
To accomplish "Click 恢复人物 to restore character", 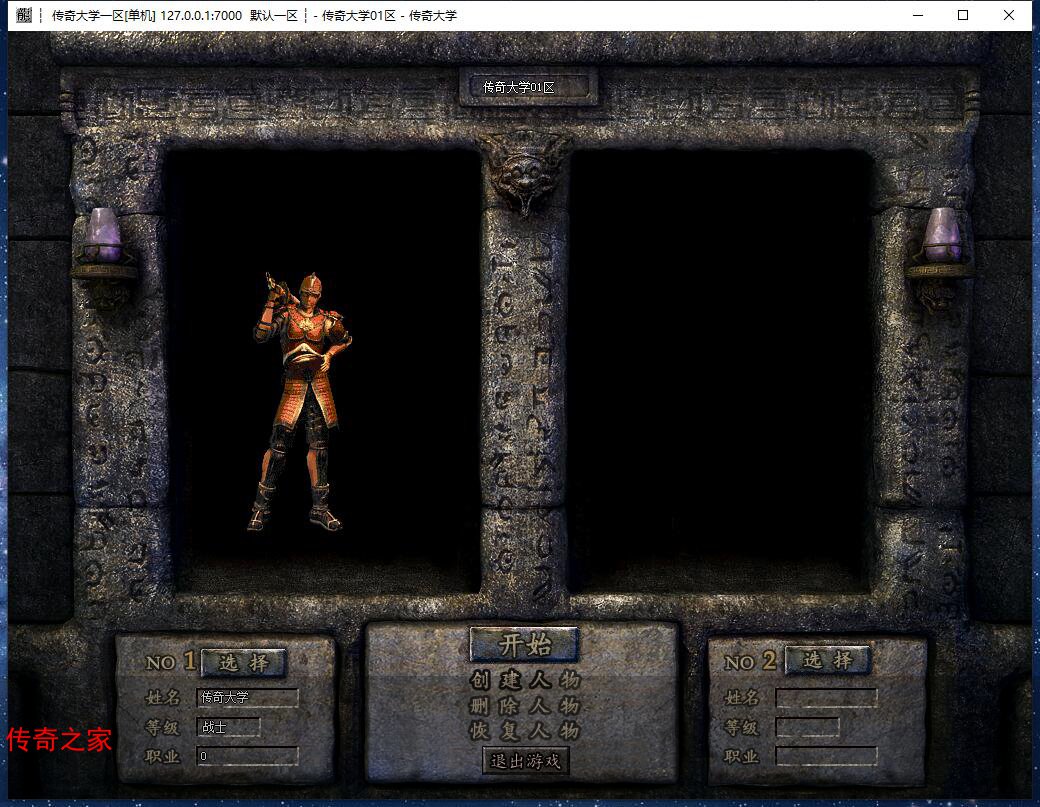I will [x=525, y=731].
